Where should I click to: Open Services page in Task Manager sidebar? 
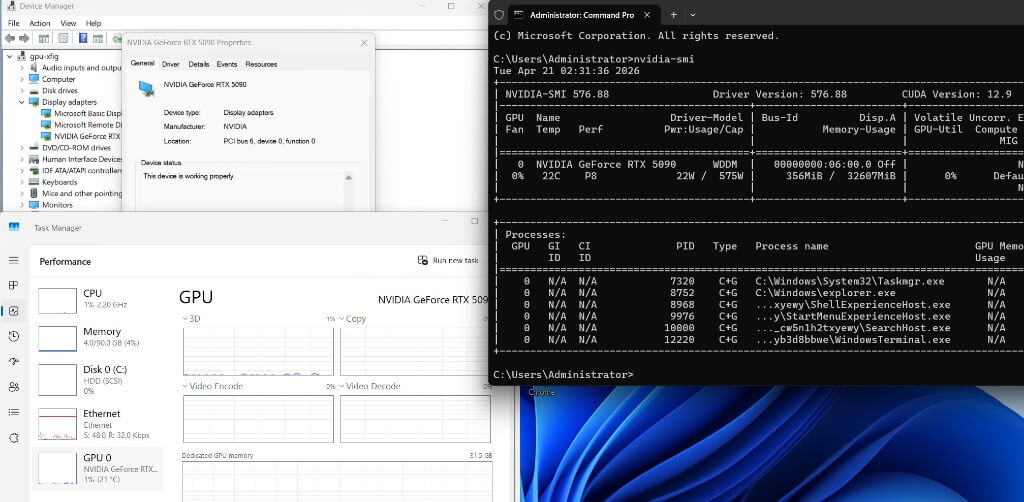coord(14,438)
